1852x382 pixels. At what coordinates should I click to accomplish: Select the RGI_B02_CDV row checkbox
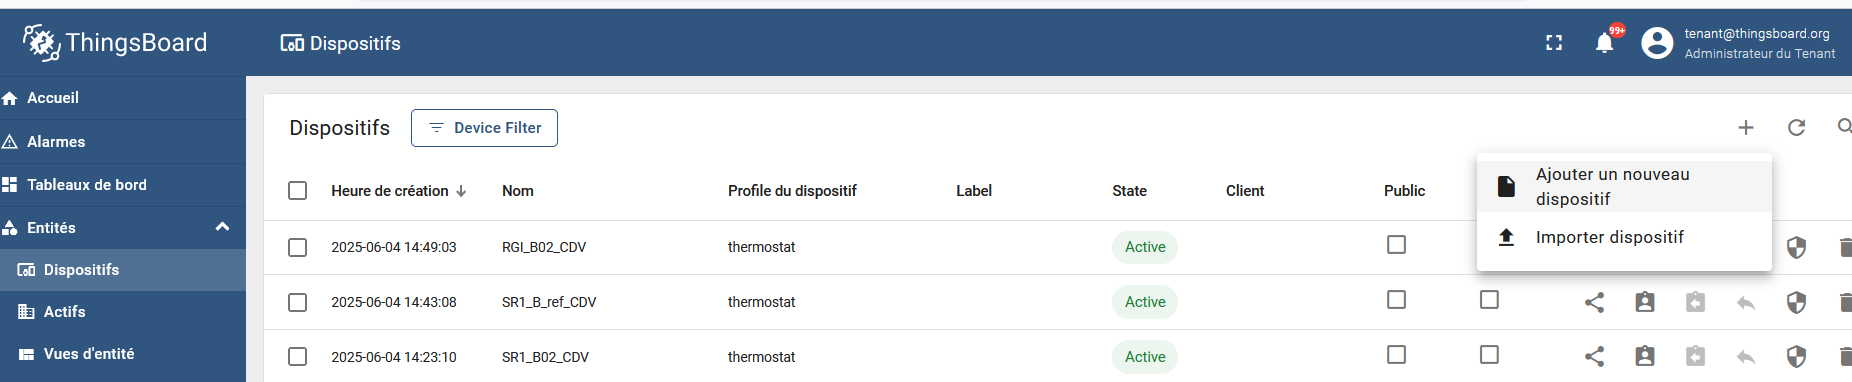click(298, 247)
